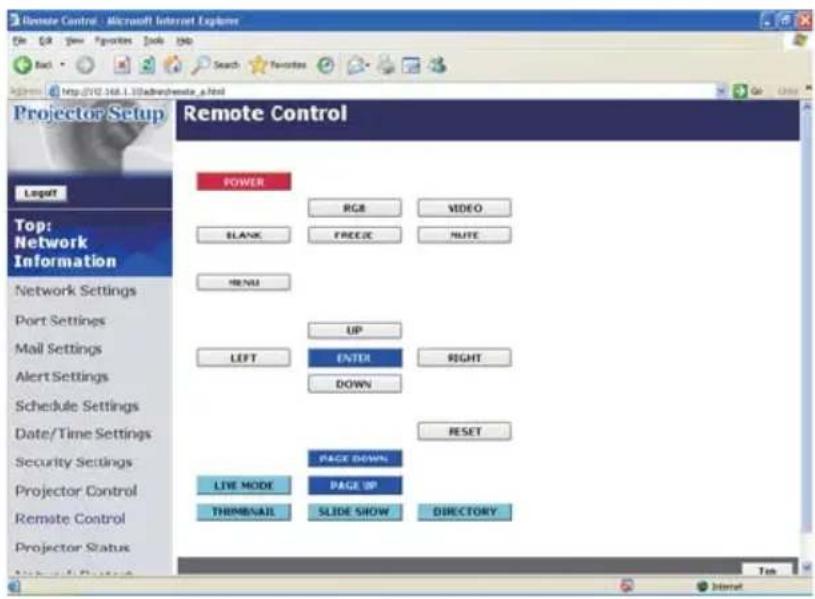Image resolution: width=815 pixels, height=599 pixels.
Task: Click the Messenger toolbar icon
Action: (x=438, y=65)
